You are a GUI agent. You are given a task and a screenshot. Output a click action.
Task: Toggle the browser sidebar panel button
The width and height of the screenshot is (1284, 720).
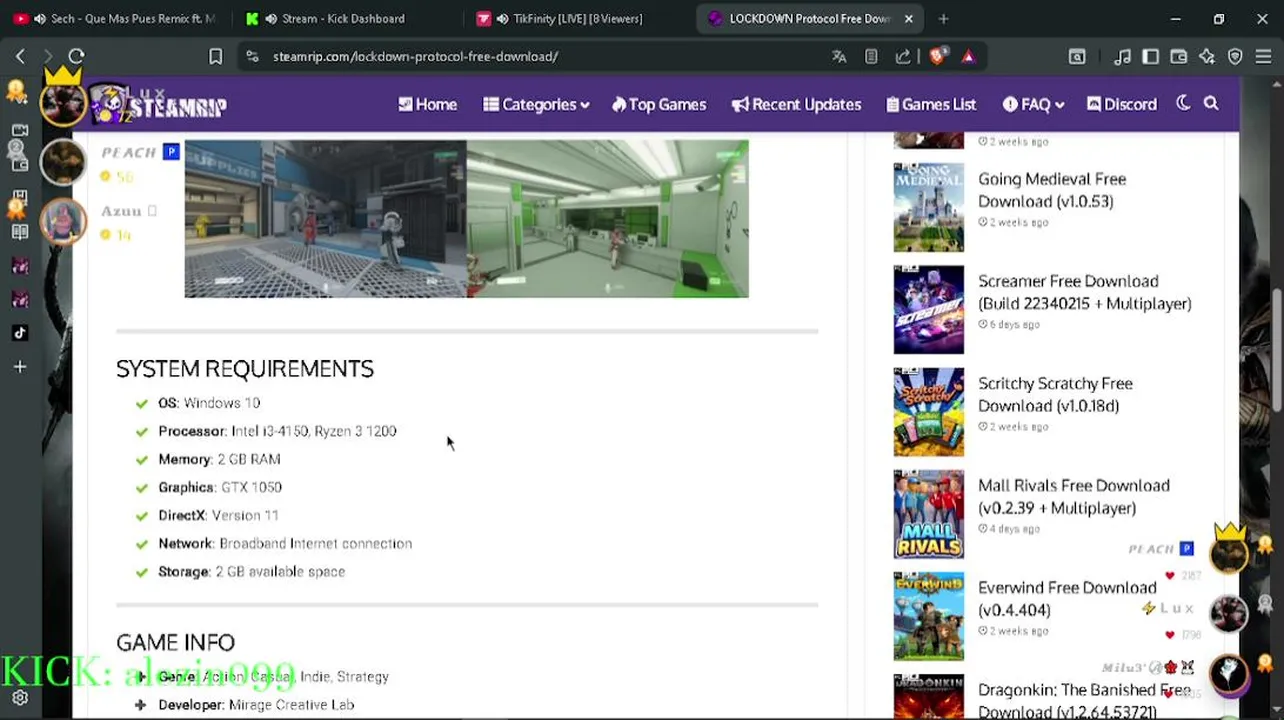(1151, 57)
